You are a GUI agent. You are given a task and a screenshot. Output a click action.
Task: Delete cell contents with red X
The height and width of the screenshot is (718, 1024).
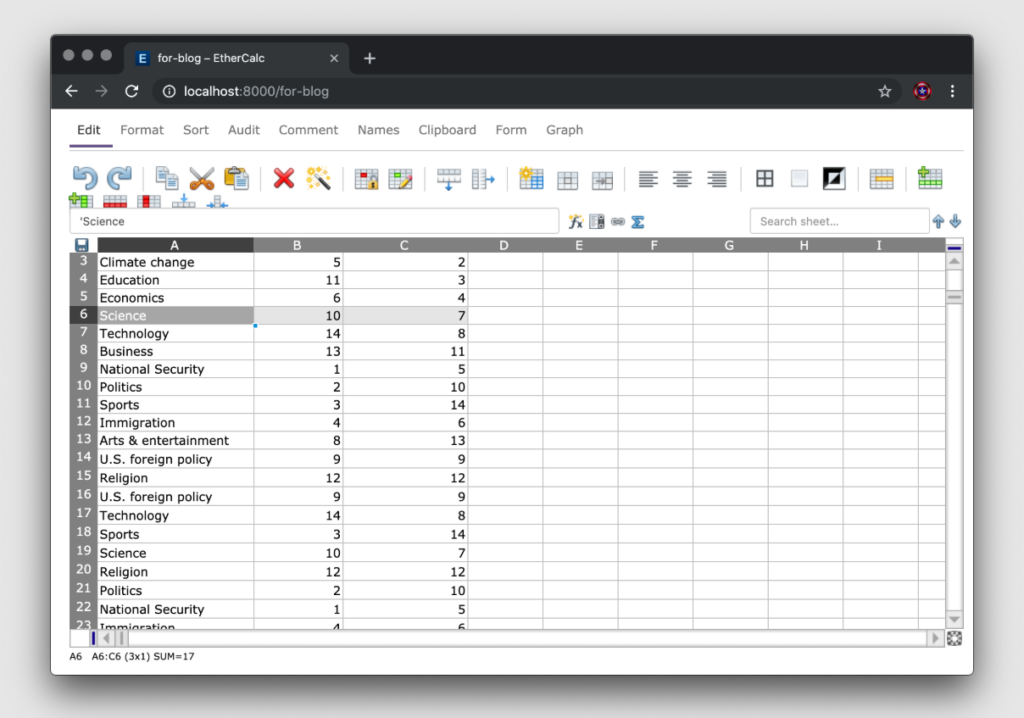coord(284,179)
